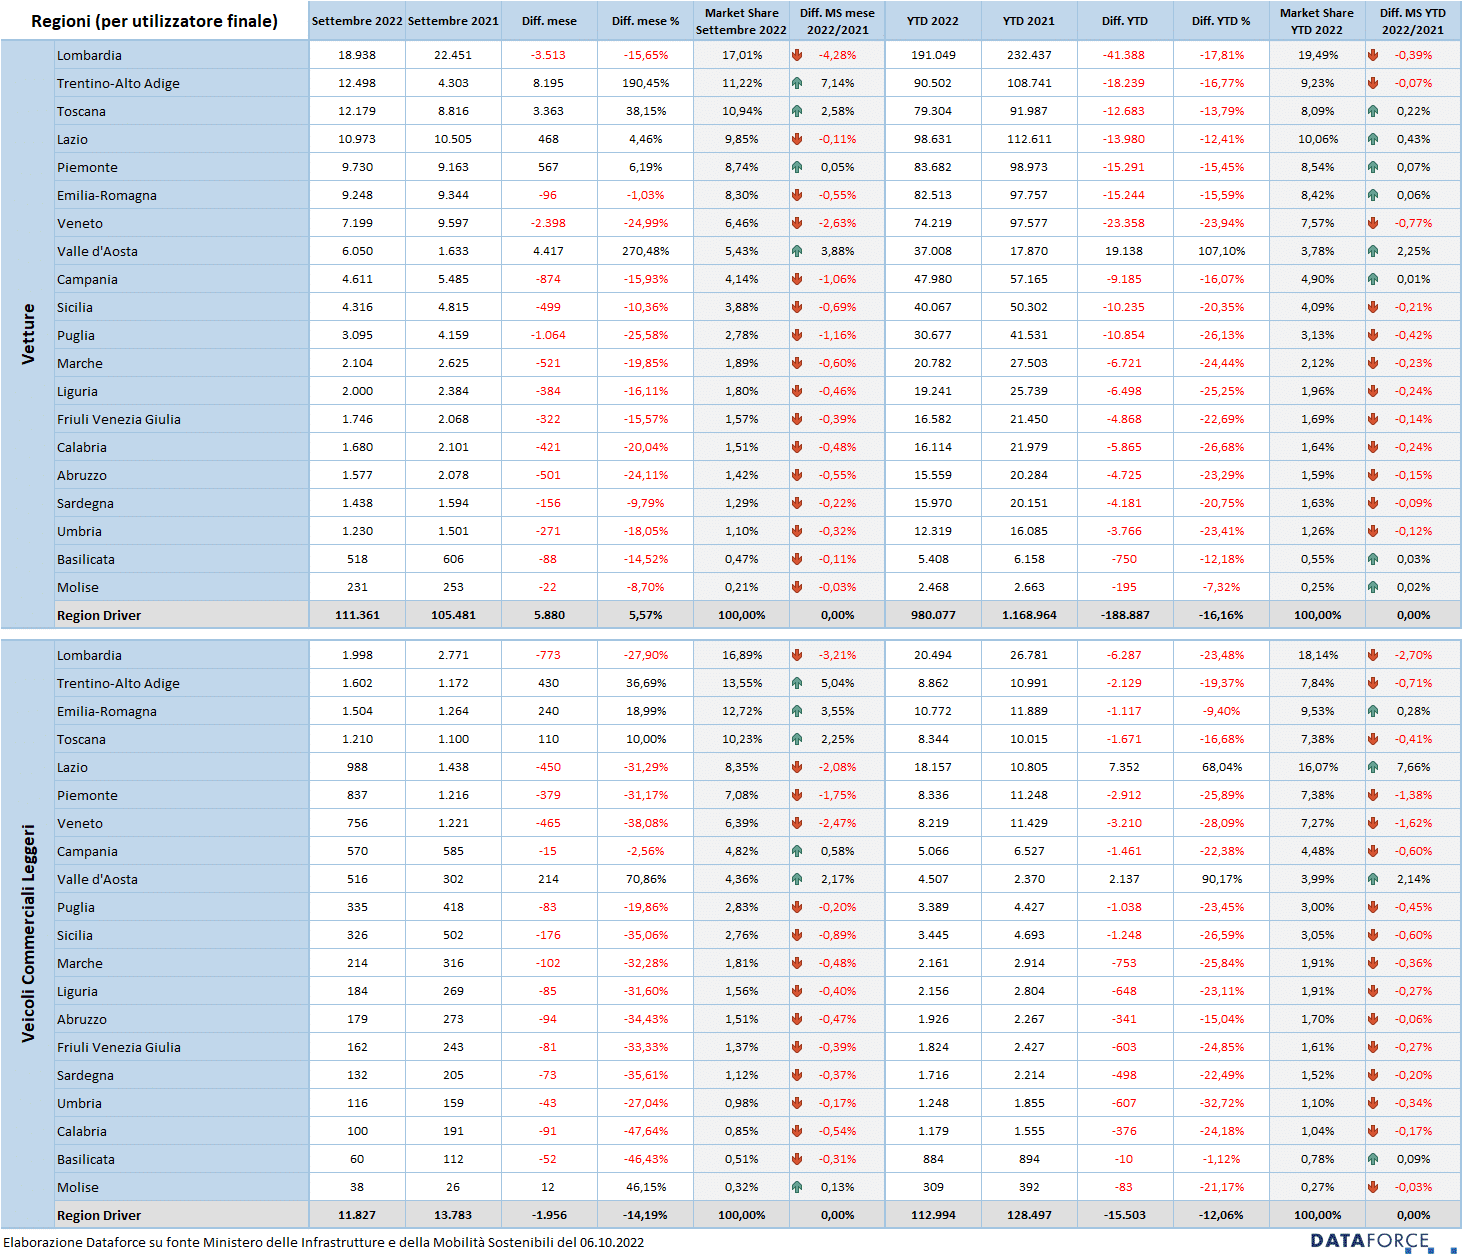The width and height of the screenshot is (1462, 1255).
Task: Click the 107,10% YTD value for Valle d'Aosta
Action: pyautogui.click(x=1221, y=251)
